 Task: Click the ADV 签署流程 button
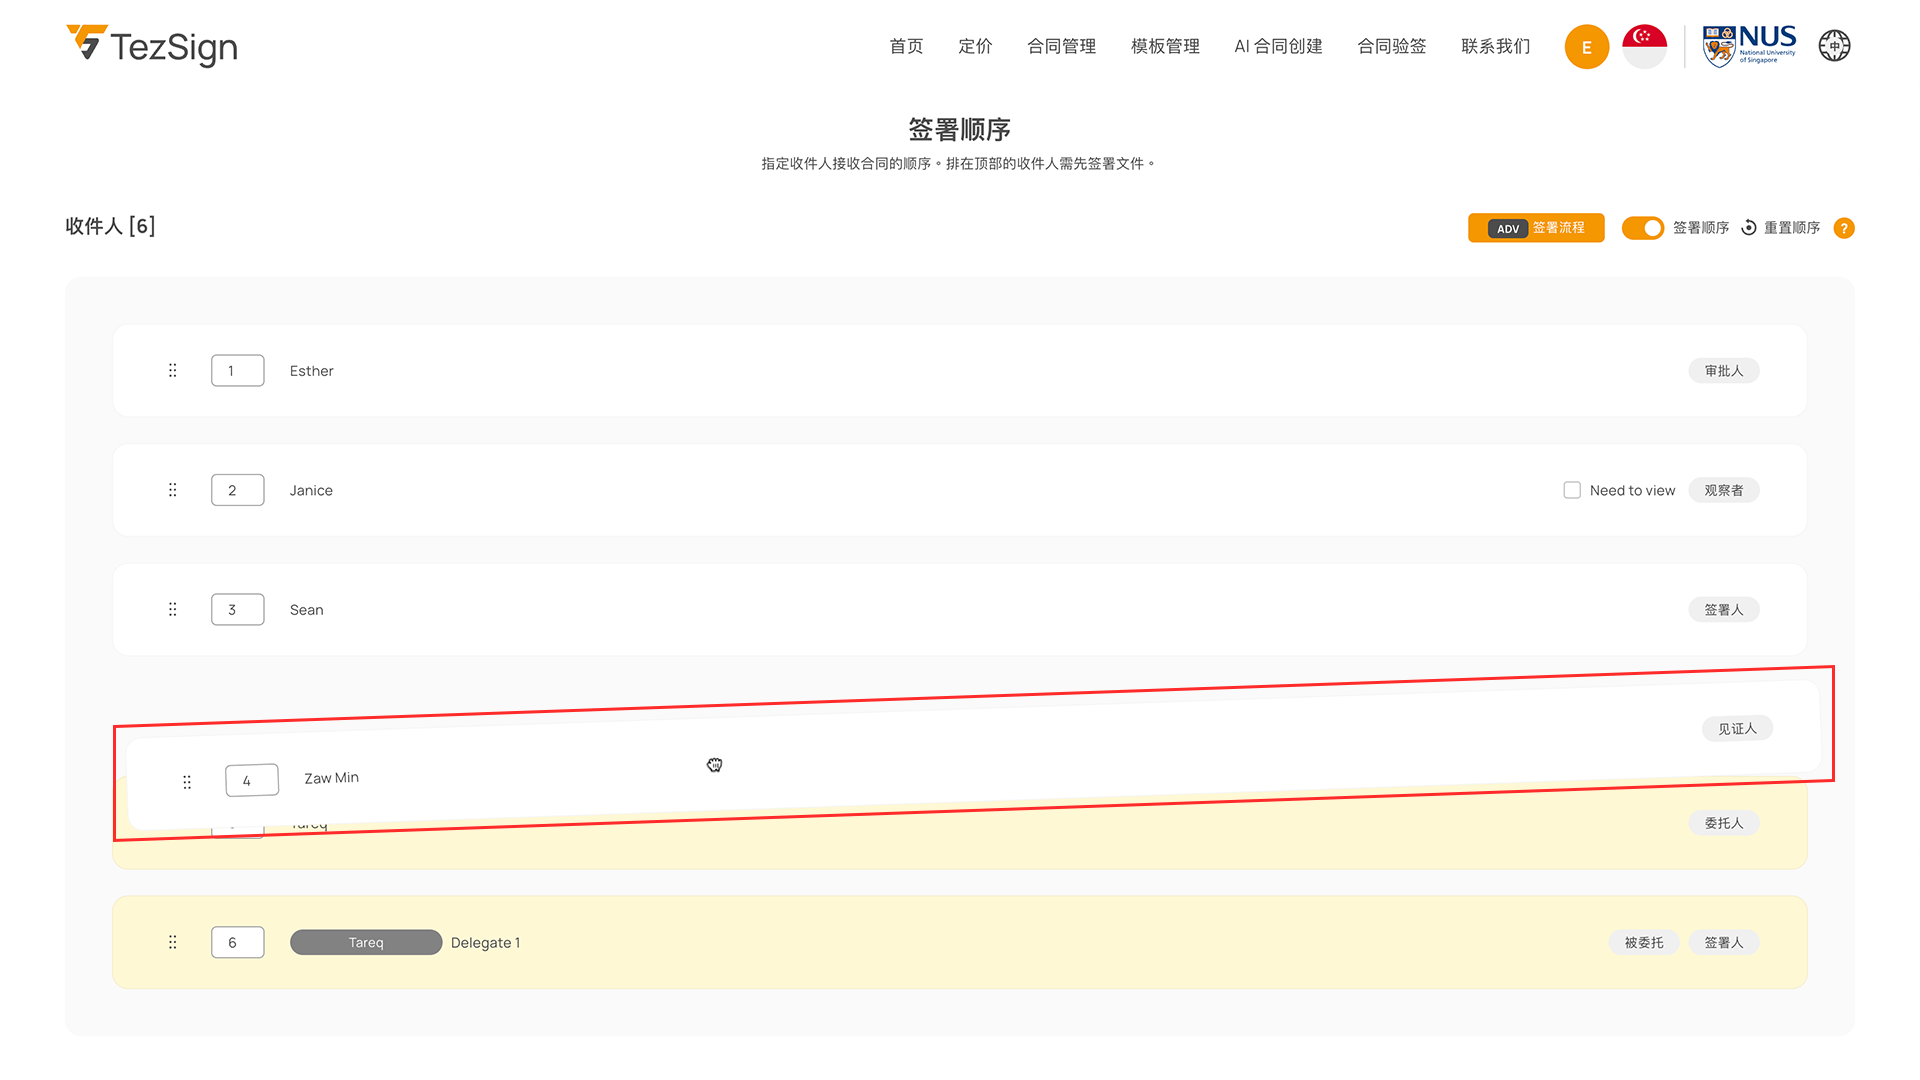pos(1536,228)
